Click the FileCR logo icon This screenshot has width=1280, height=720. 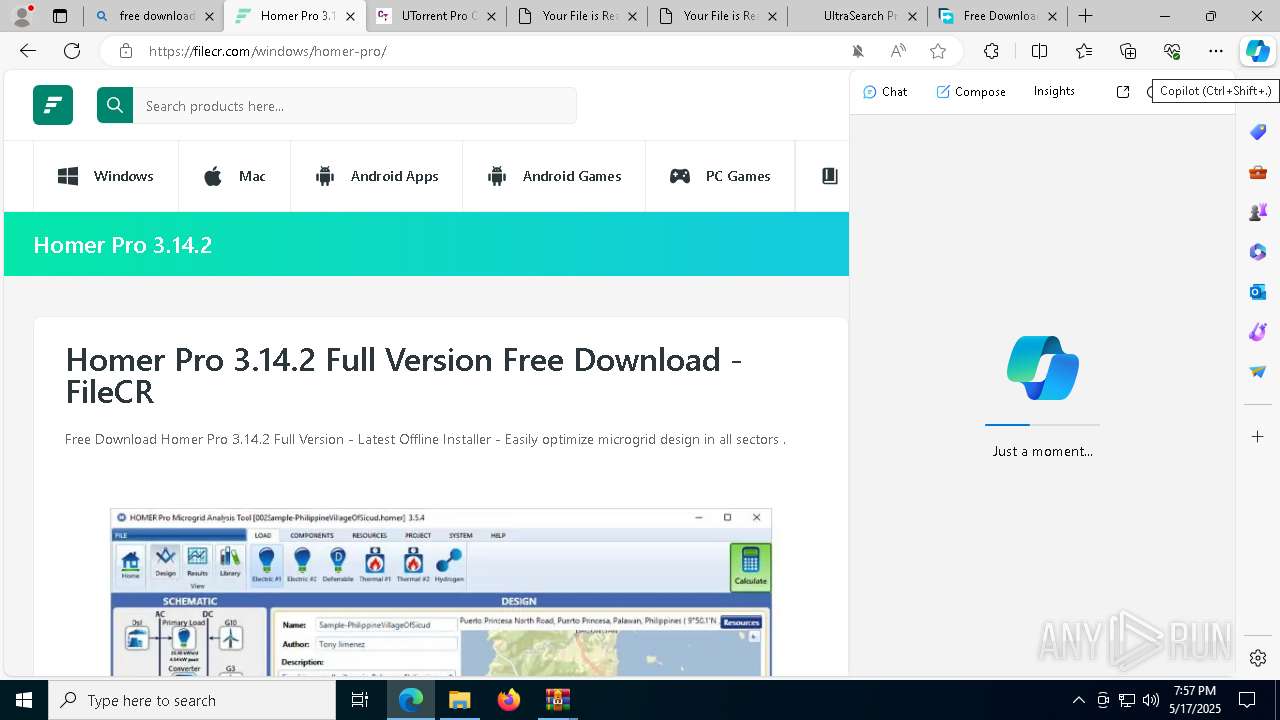click(53, 105)
